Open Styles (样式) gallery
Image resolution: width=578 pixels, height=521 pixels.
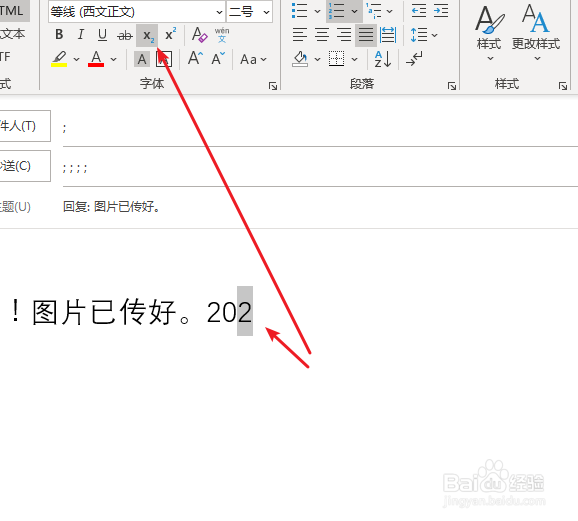tap(489, 33)
